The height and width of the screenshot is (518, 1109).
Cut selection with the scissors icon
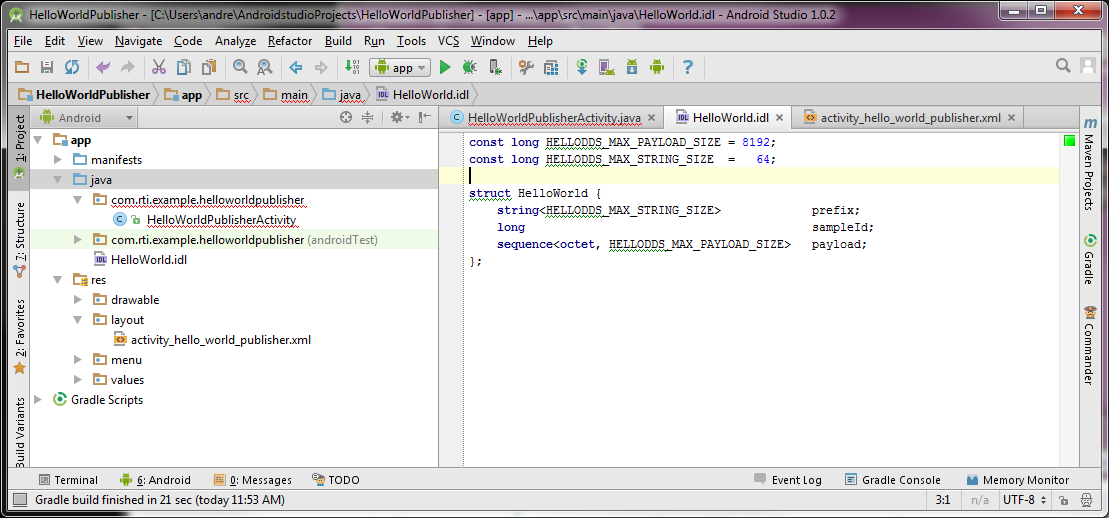click(159, 67)
